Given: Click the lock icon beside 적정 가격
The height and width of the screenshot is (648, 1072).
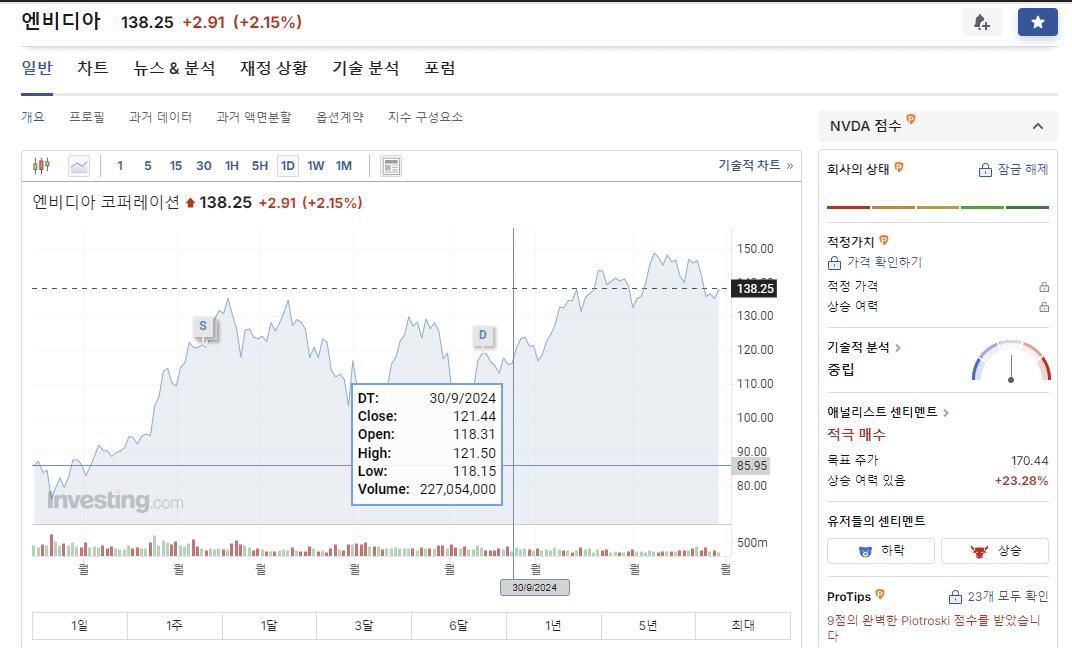Looking at the screenshot, I should pyautogui.click(x=1045, y=285).
